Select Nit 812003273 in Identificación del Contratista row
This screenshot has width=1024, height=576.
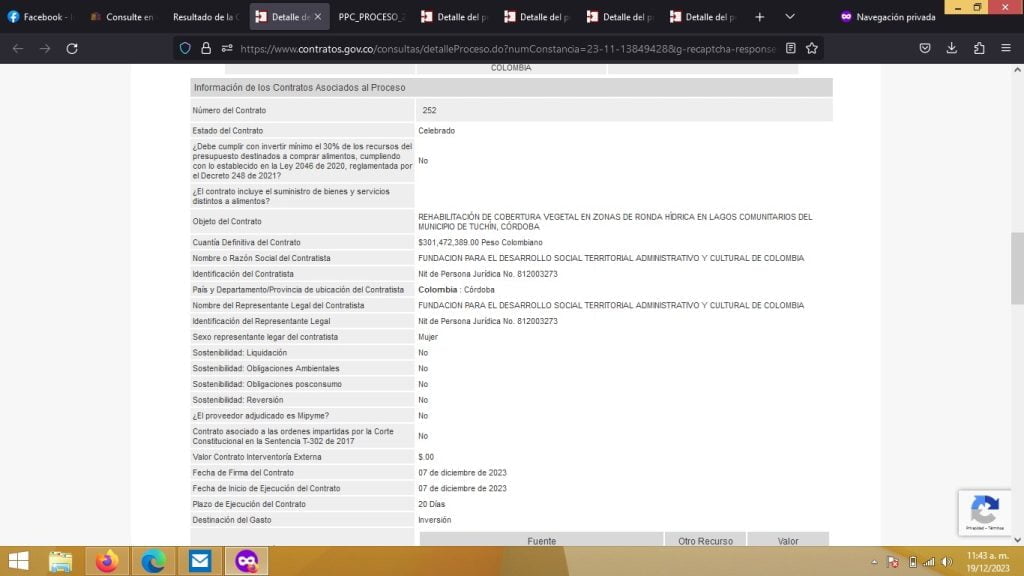[x=488, y=274]
